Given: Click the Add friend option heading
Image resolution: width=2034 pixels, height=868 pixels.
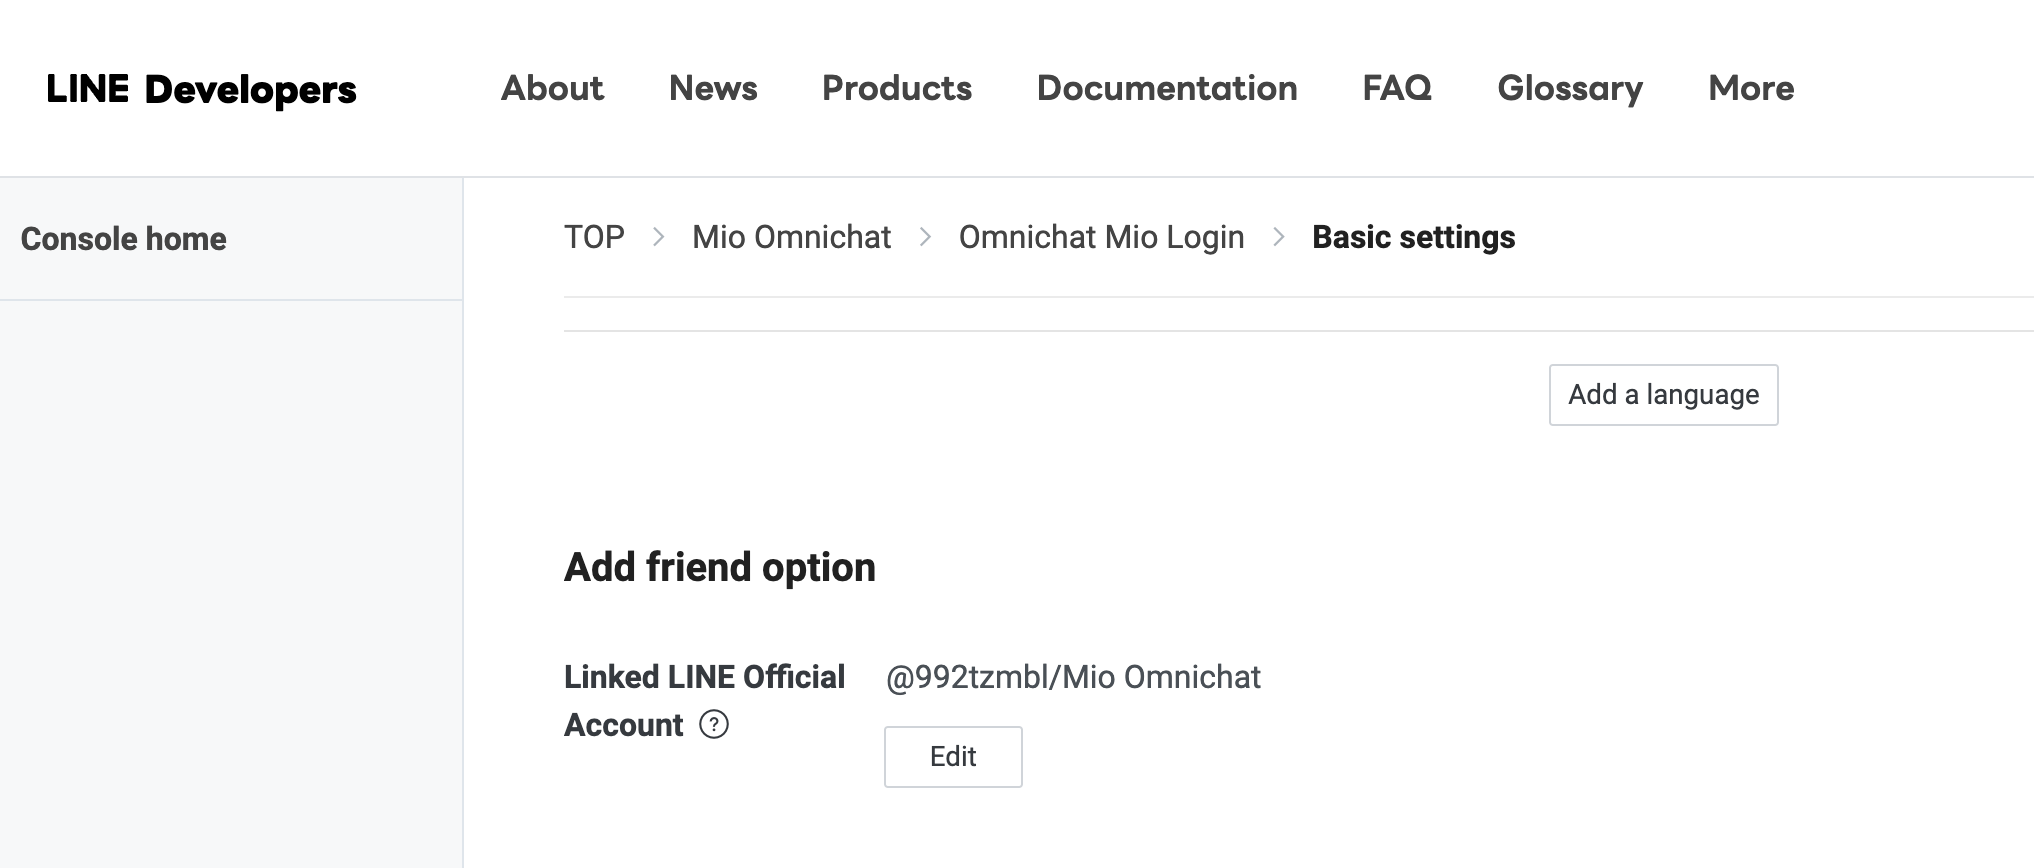Looking at the screenshot, I should pyautogui.click(x=720, y=567).
